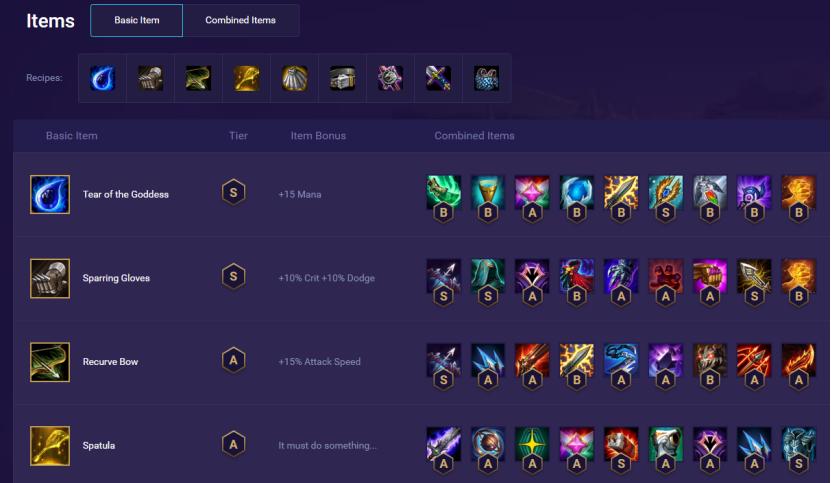Filter recipes by Tear of the Goddess icon
Viewport: 831px width, 483px height.
tap(102, 78)
